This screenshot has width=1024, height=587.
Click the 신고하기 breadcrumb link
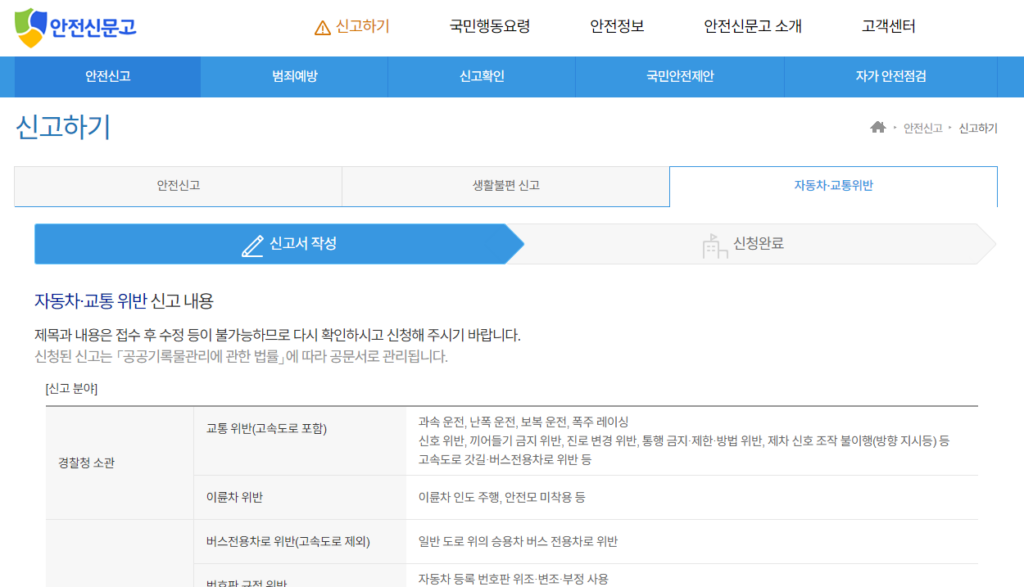[x=978, y=129]
